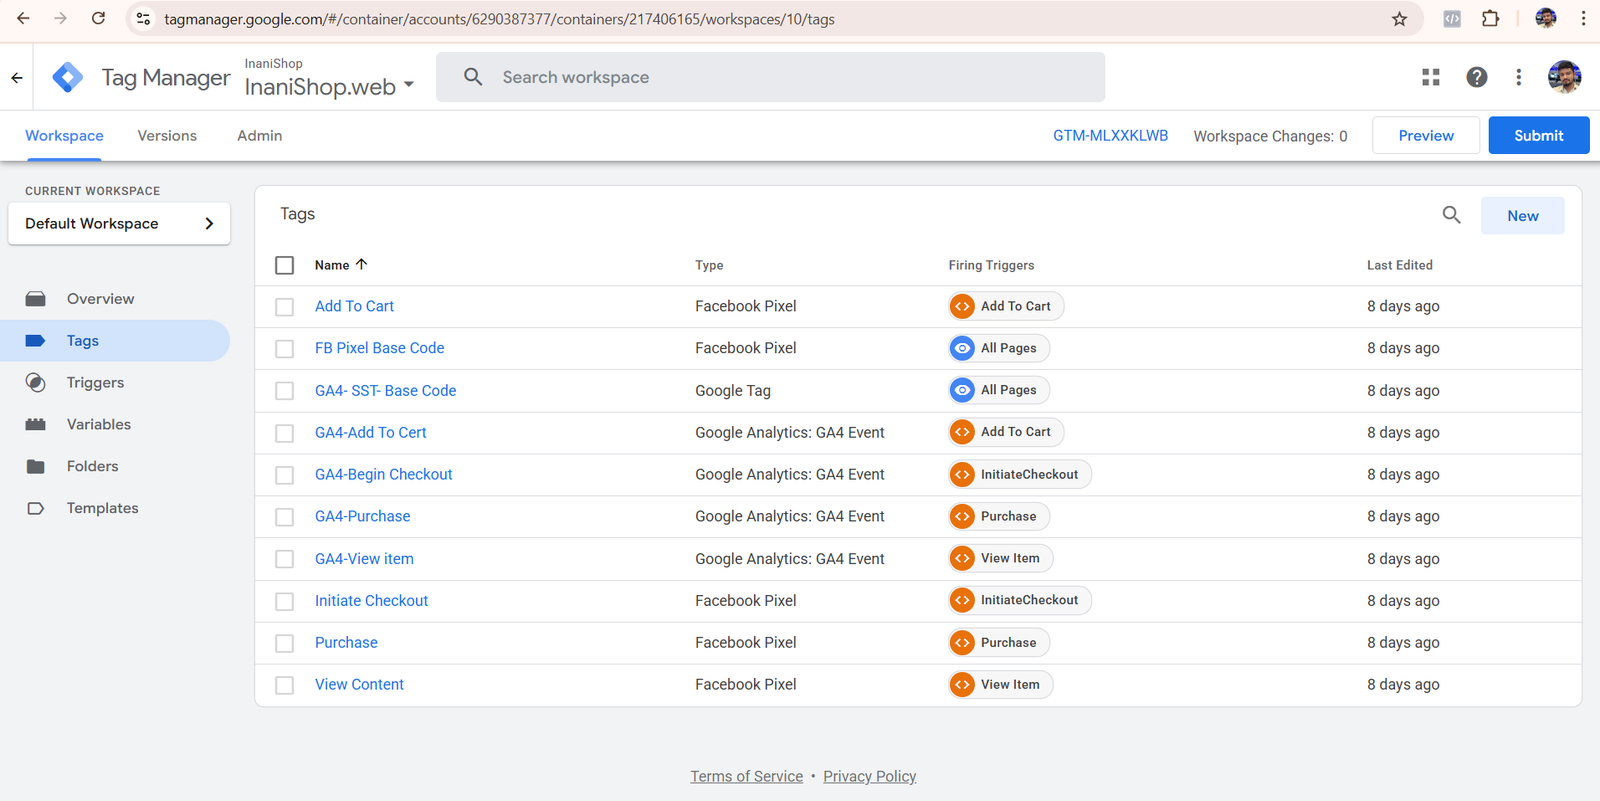Click trigger chip for Add To Cart tag
Screen dimensions: 1600x801
(x=1006, y=306)
